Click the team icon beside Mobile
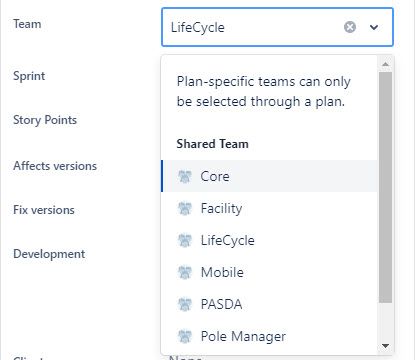 point(185,272)
